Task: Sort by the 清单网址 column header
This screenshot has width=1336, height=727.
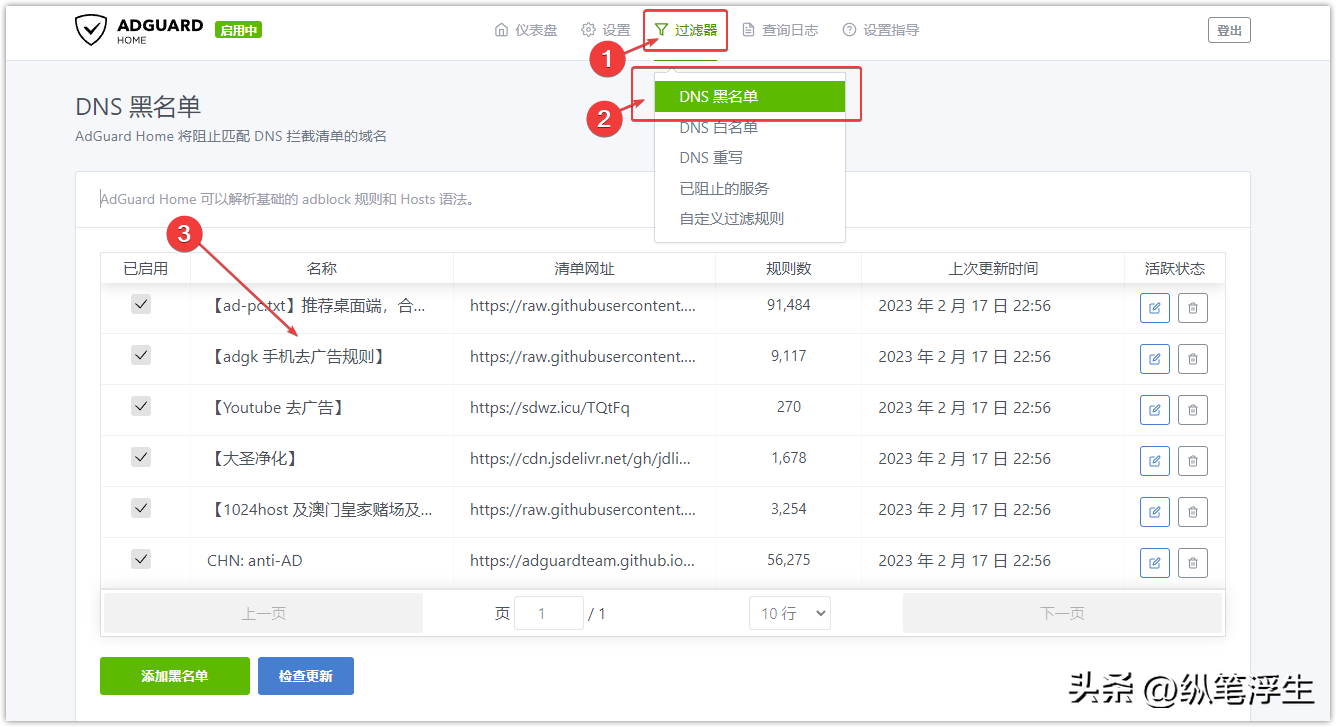Action: click(585, 268)
